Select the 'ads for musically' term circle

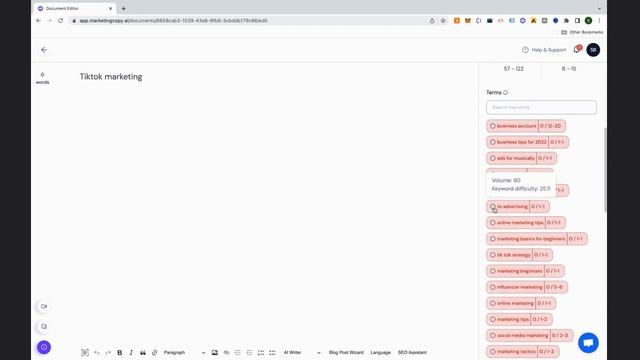point(493,158)
